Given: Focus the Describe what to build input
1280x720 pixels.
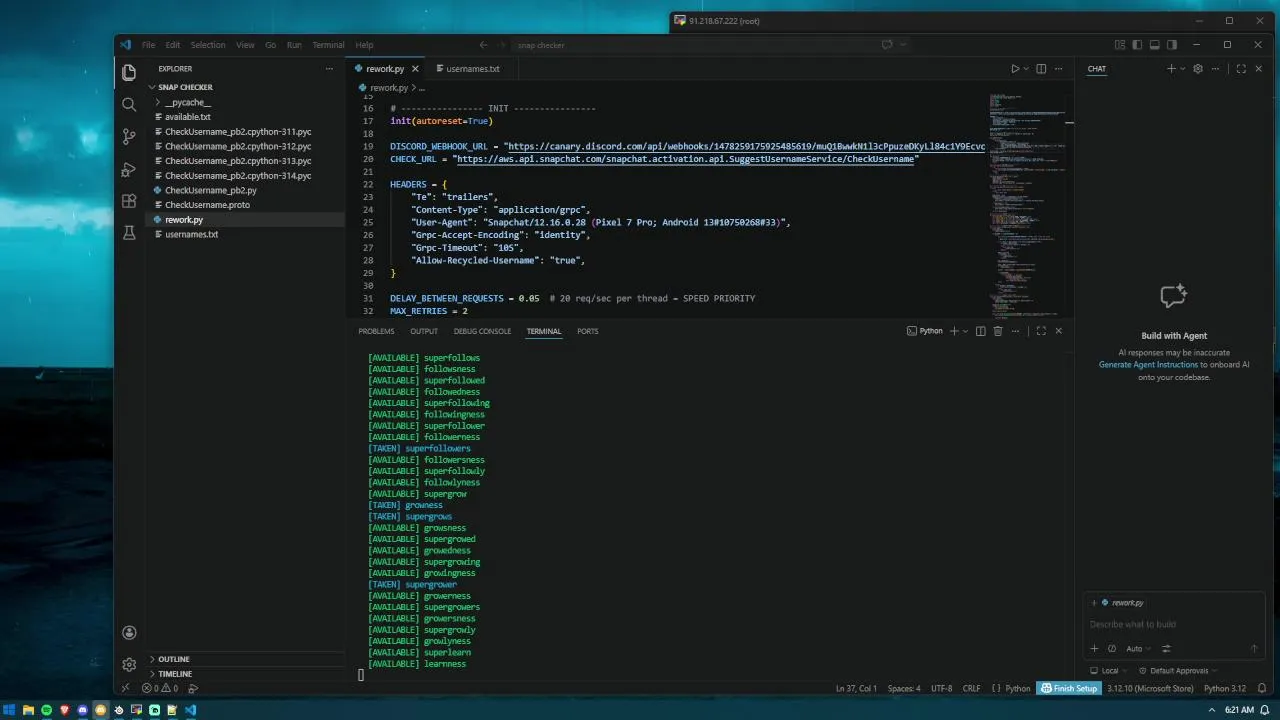Looking at the screenshot, I should click(x=1174, y=624).
